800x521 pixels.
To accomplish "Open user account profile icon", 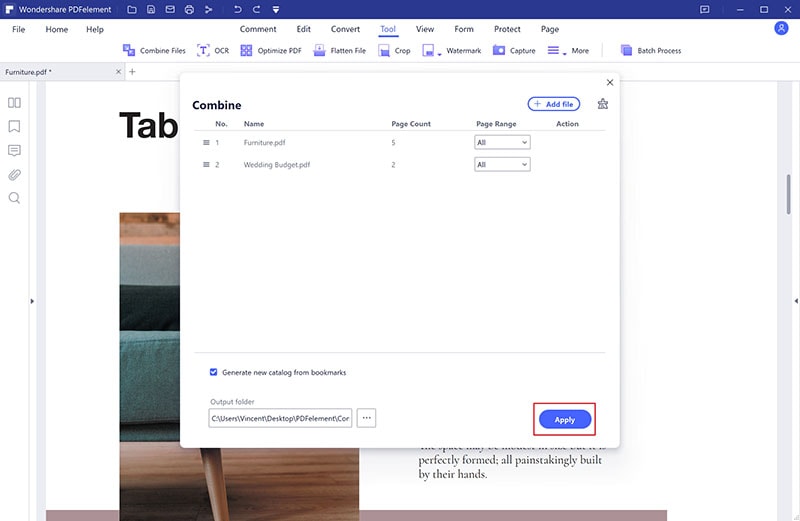I will tap(781, 28).
